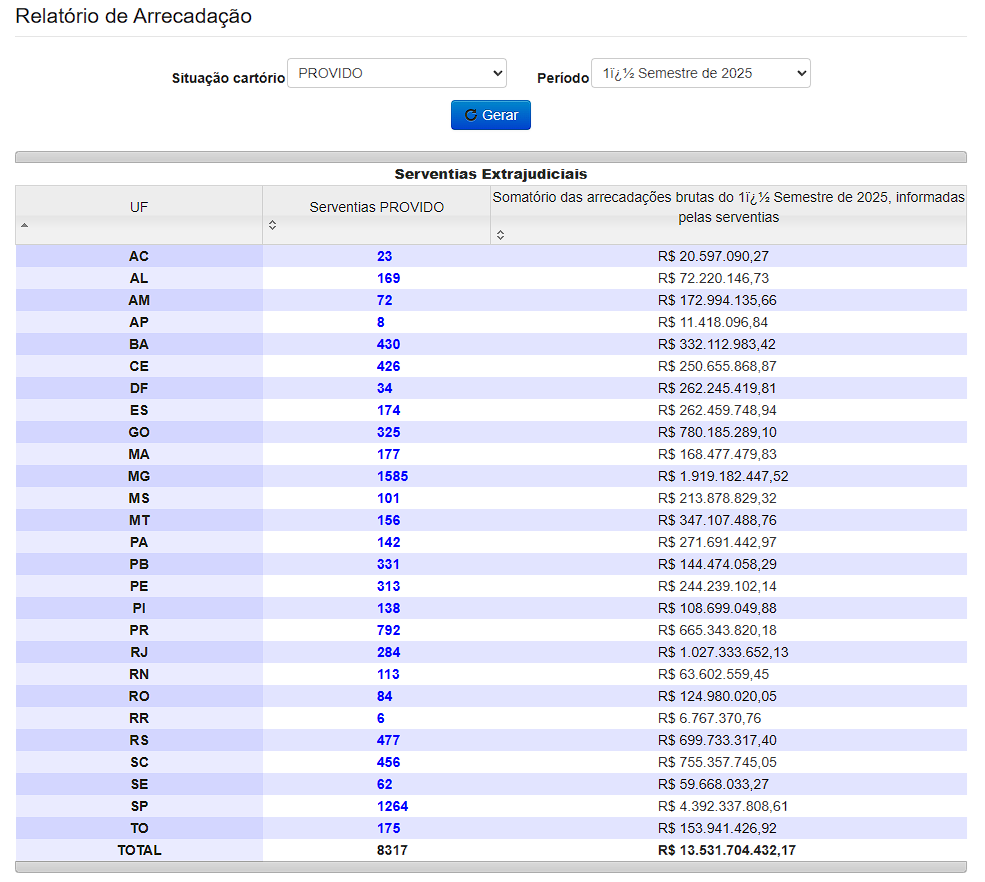Open the 1585 serventias link for MG
985x882 pixels.
(x=392, y=476)
